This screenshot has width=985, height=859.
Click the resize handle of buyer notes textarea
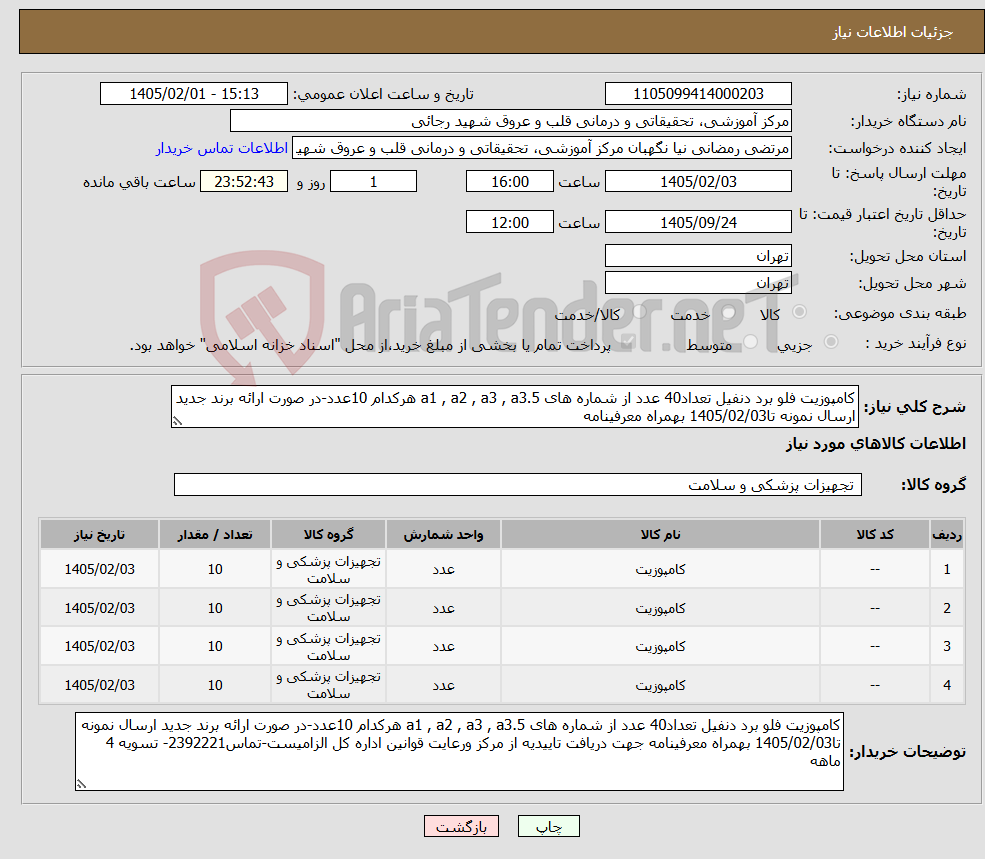(x=81, y=784)
